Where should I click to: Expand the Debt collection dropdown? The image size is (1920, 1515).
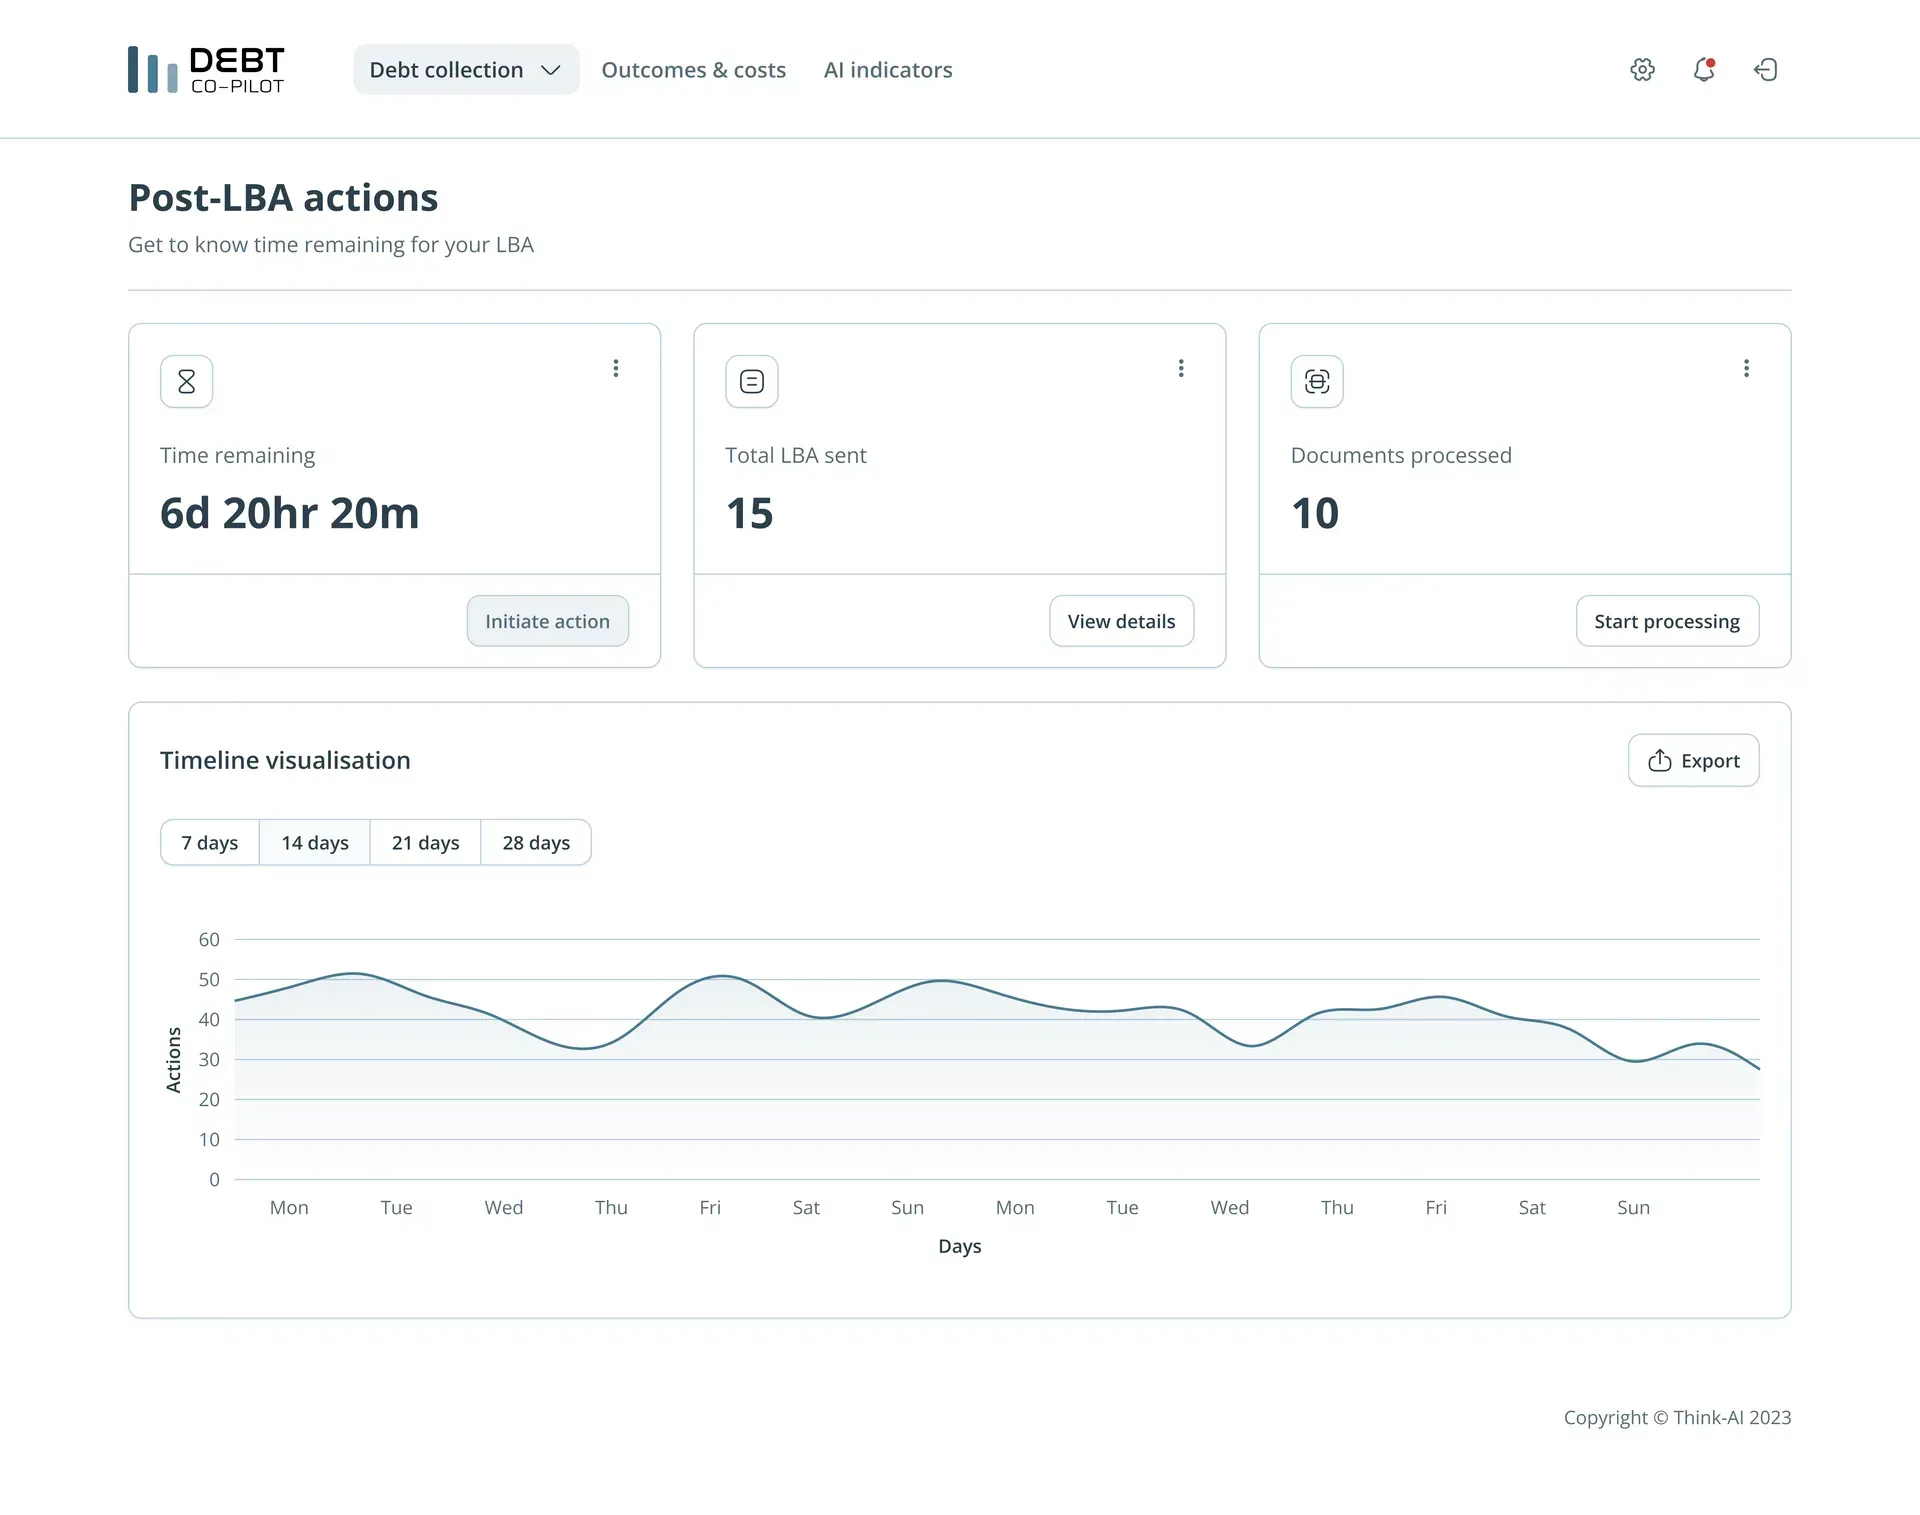(x=466, y=70)
